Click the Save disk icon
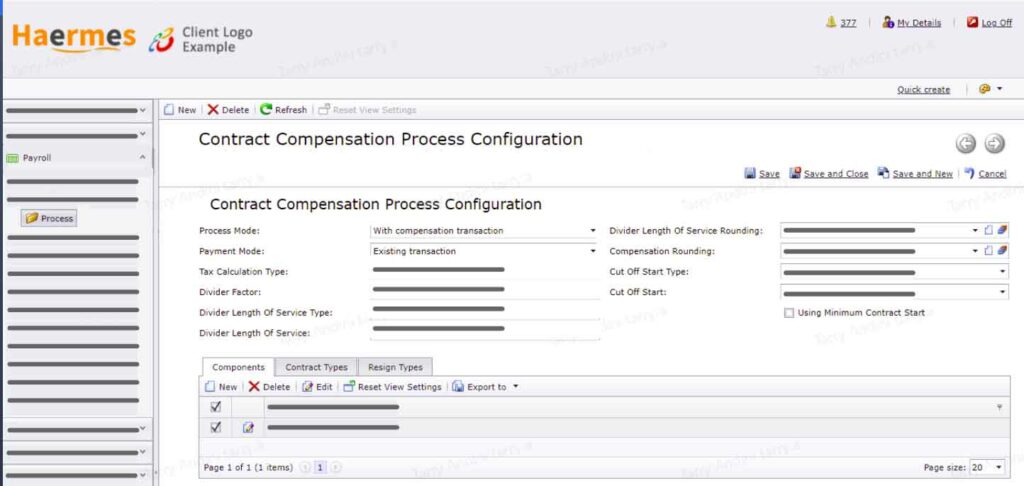This screenshot has height=486, width=1024. tap(750, 173)
